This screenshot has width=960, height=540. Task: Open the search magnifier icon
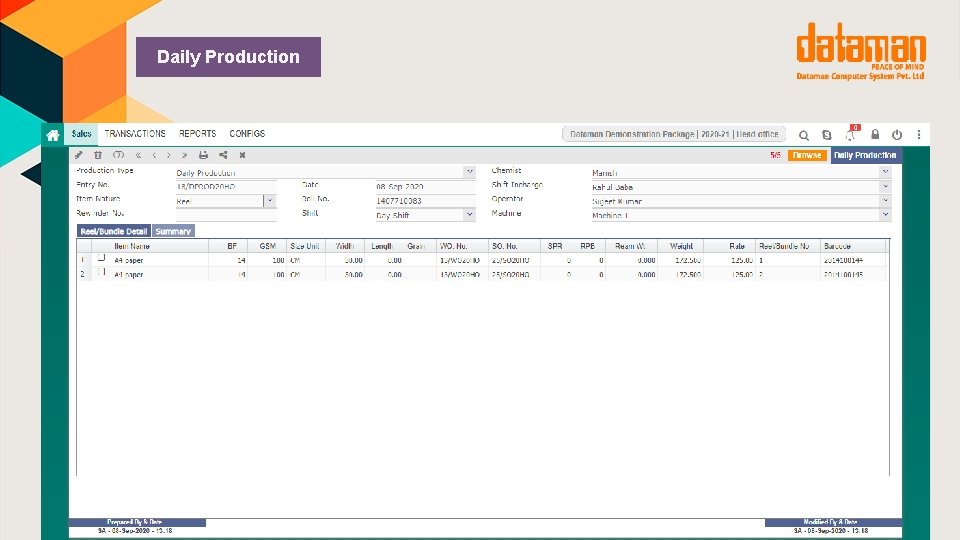tap(804, 135)
